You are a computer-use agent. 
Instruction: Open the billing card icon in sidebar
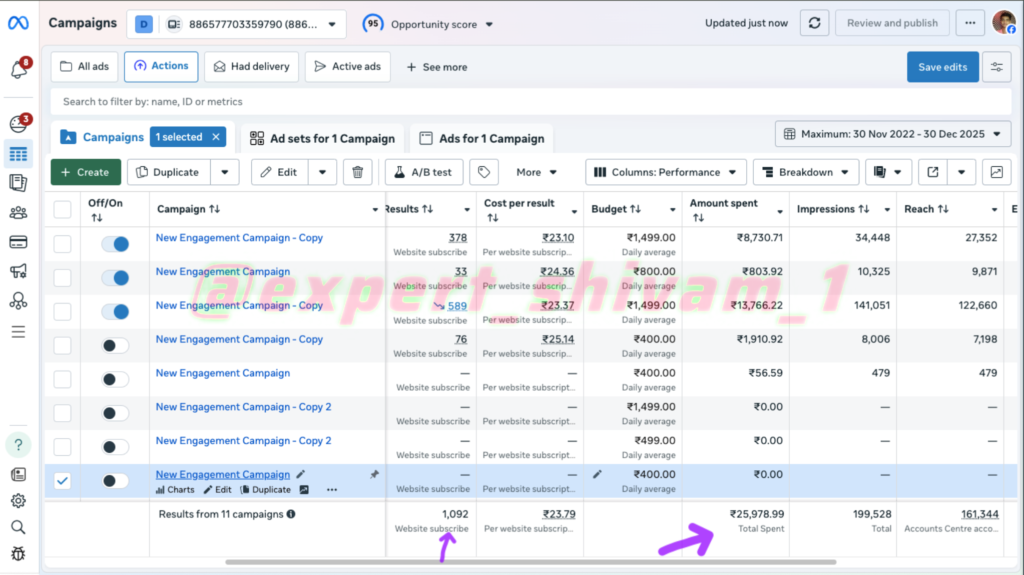pyautogui.click(x=18, y=241)
